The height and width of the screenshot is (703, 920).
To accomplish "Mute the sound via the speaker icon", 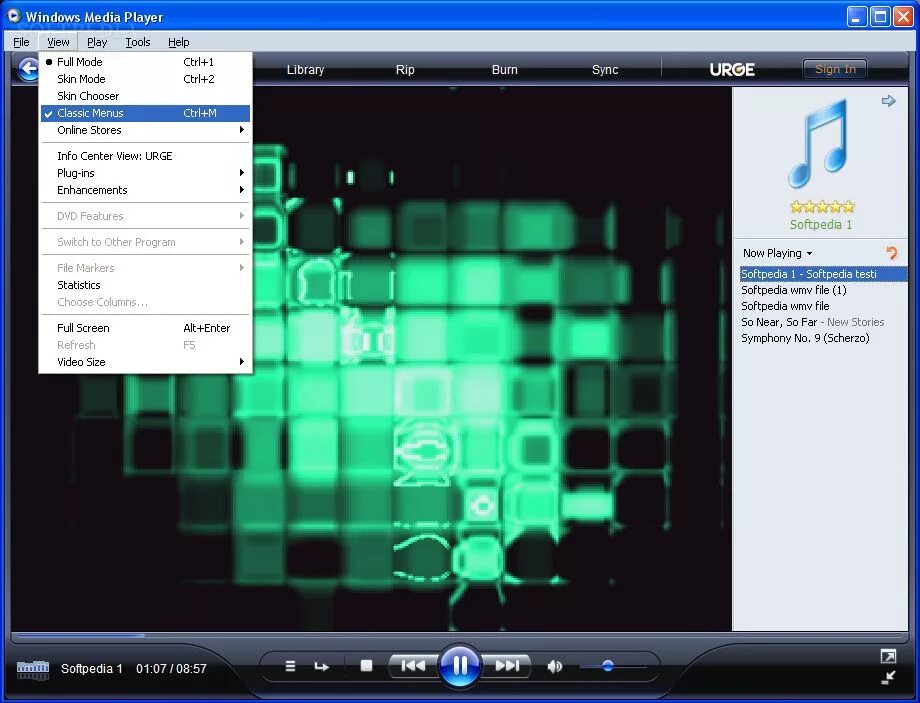I will click(x=554, y=666).
